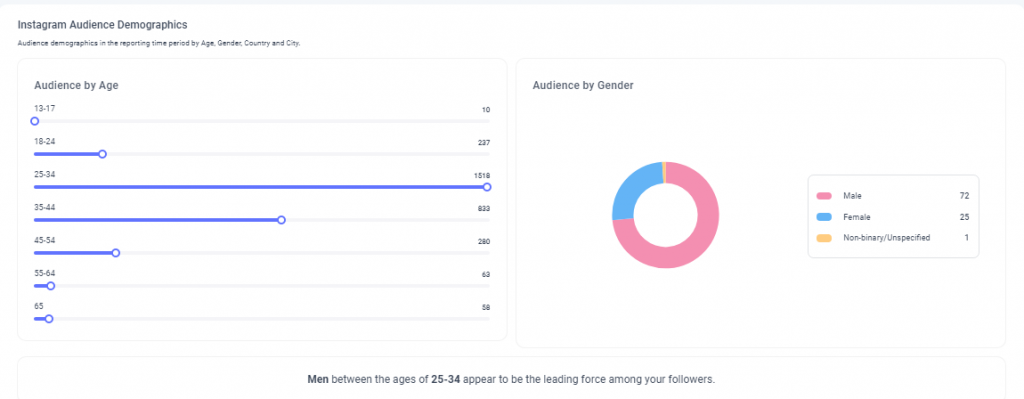Click the Non-binary/Unspecified legend label
Viewport: 1024px width, 399px height.
pyautogui.click(x=886, y=238)
